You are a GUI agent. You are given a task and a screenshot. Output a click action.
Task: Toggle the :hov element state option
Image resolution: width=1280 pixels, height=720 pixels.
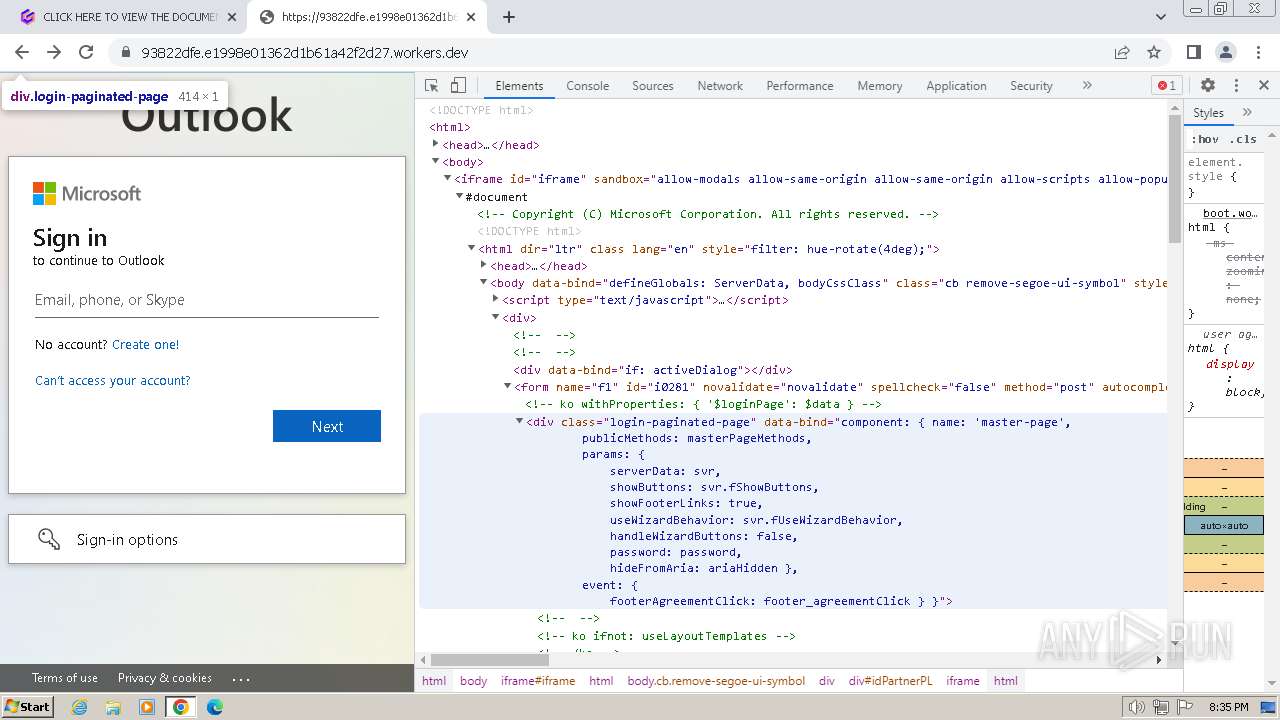coord(1204,139)
